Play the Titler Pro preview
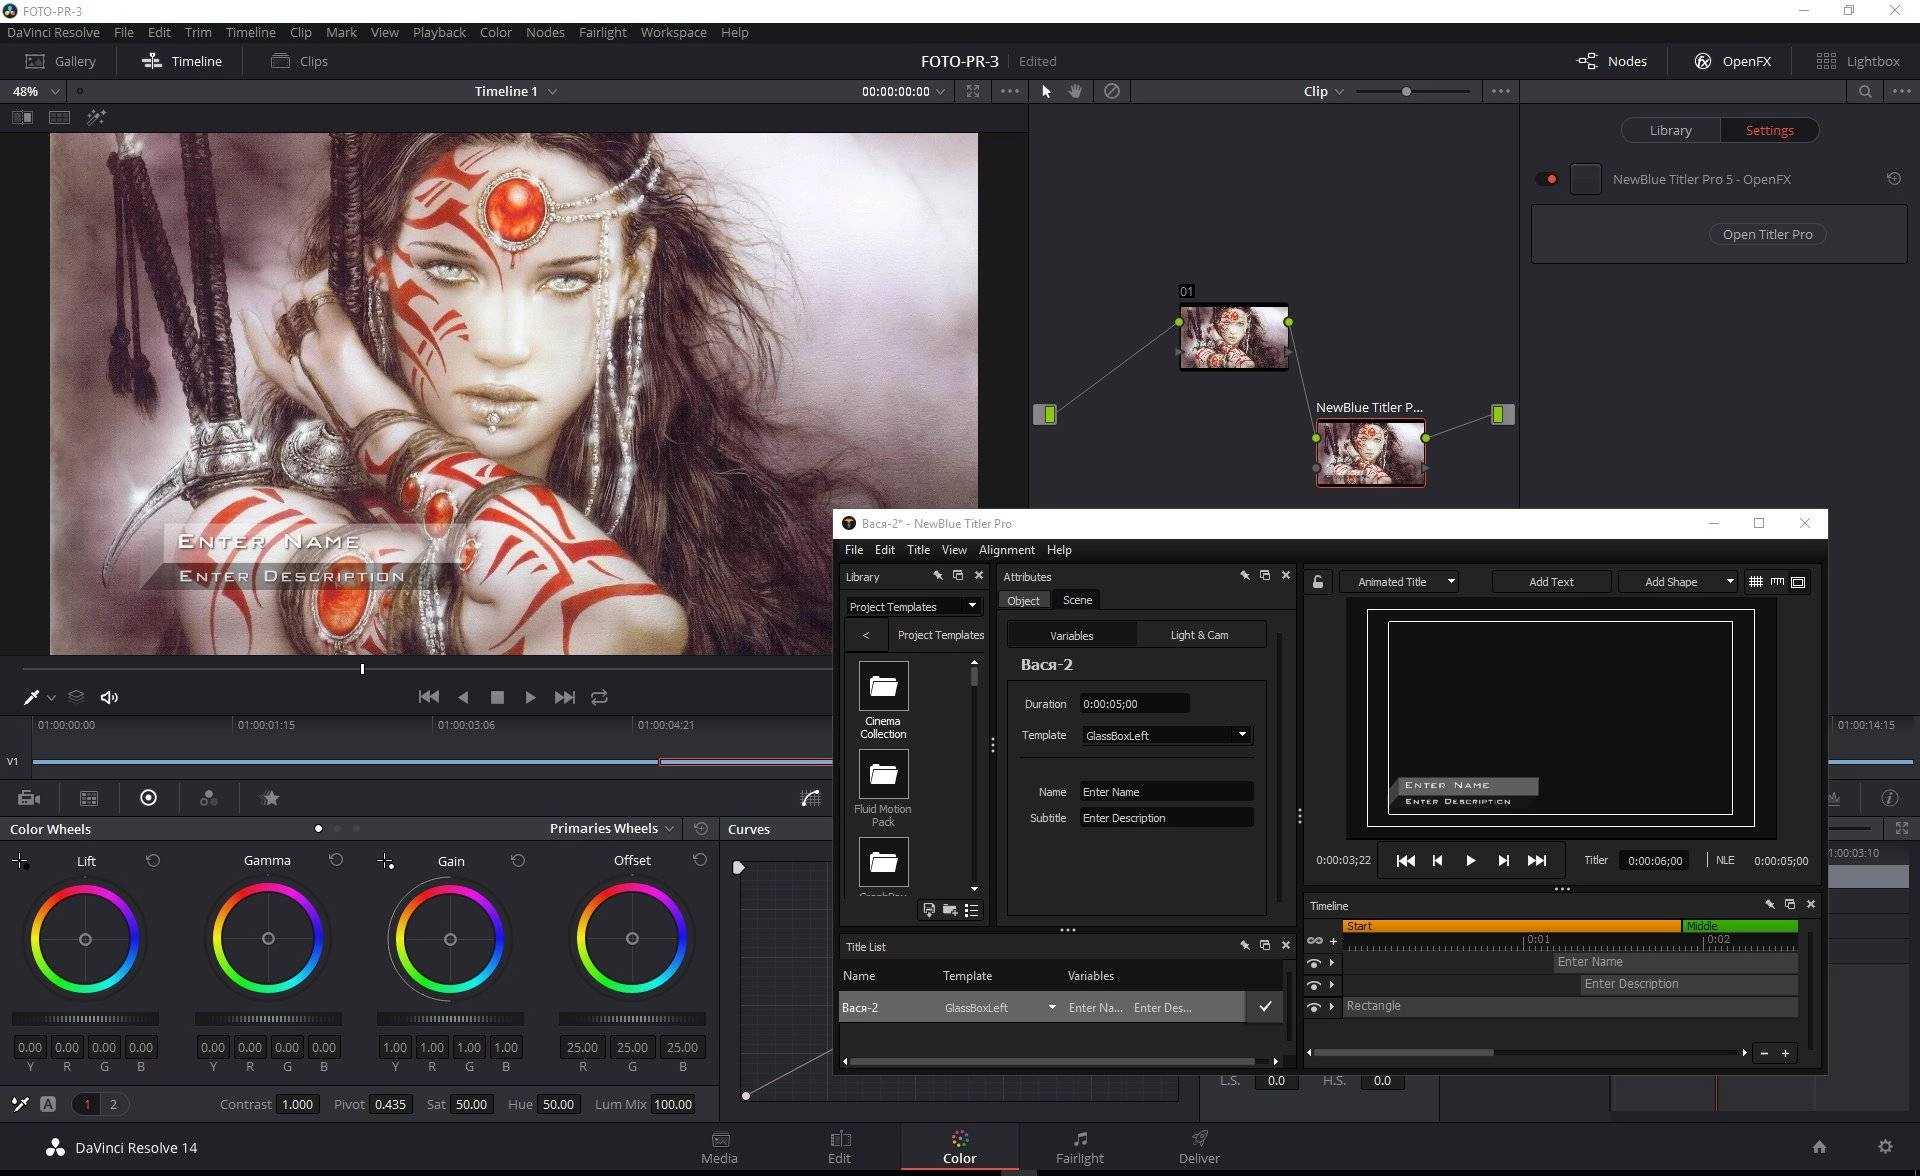This screenshot has height=1176, width=1920. pos(1470,860)
